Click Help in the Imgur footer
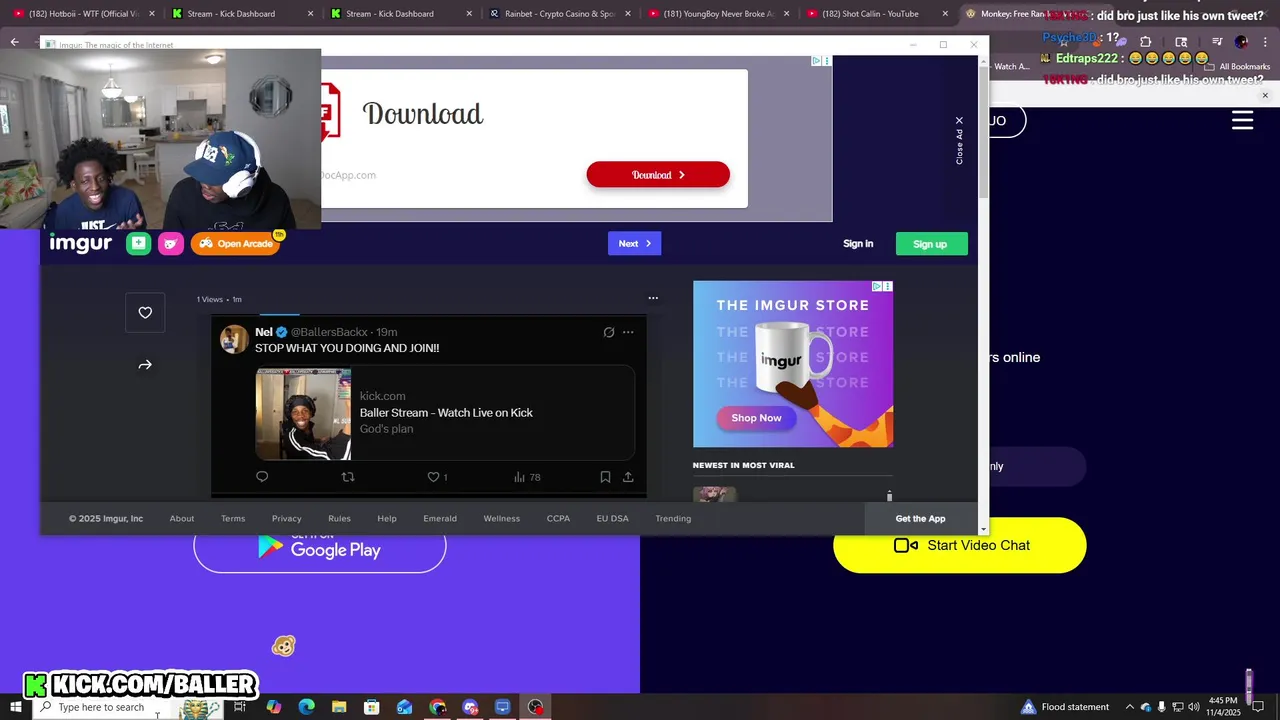The width and height of the screenshot is (1280, 720). click(387, 518)
